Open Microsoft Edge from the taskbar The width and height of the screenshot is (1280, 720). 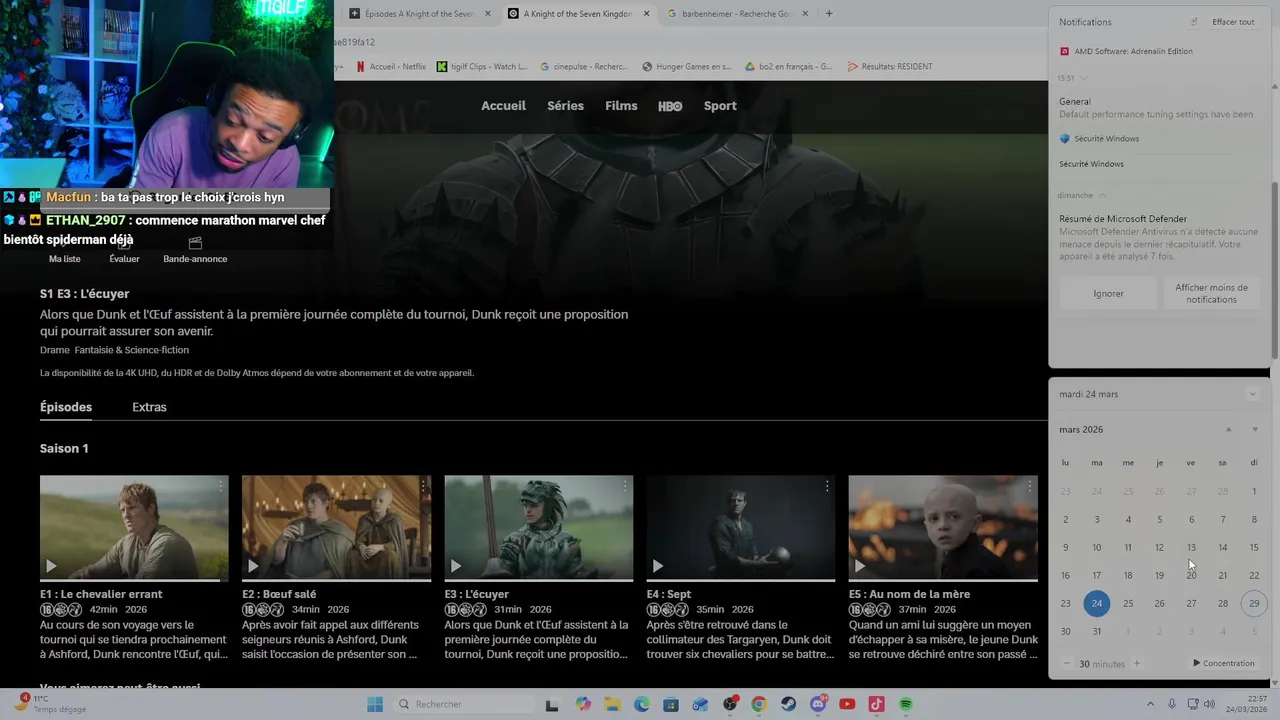coord(642,704)
